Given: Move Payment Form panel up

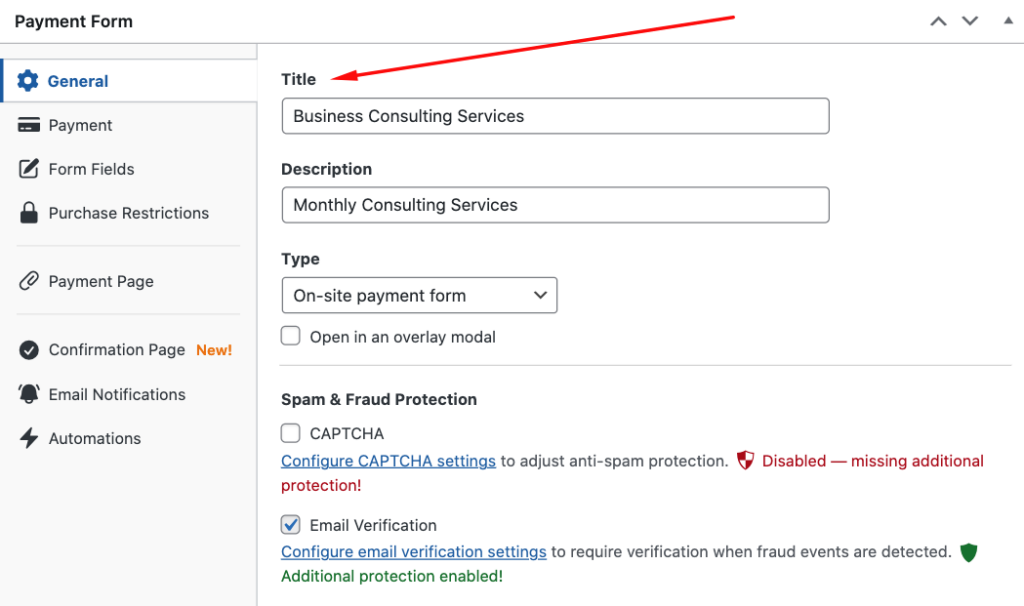Looking at the screenshot, I should pyautogui.click(x=938, y=21).
